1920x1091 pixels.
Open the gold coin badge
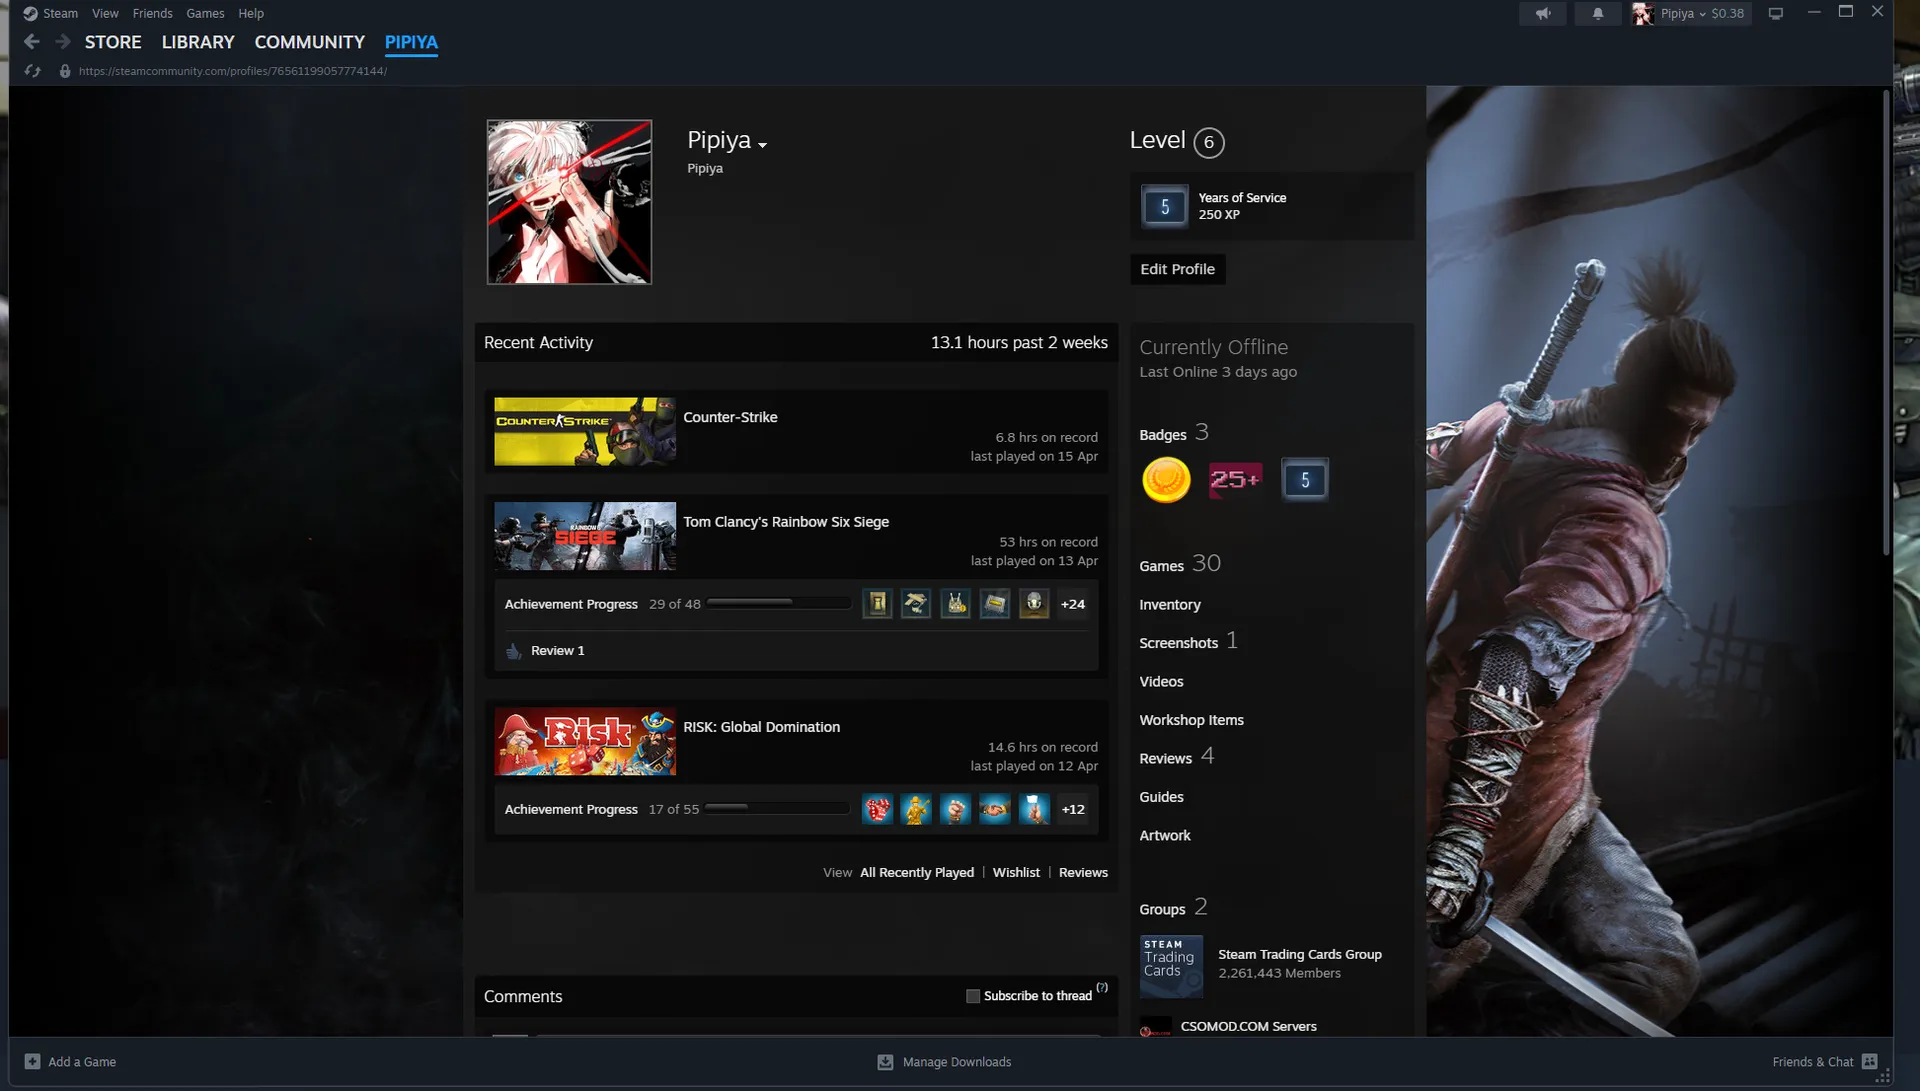coord(1166,480)
